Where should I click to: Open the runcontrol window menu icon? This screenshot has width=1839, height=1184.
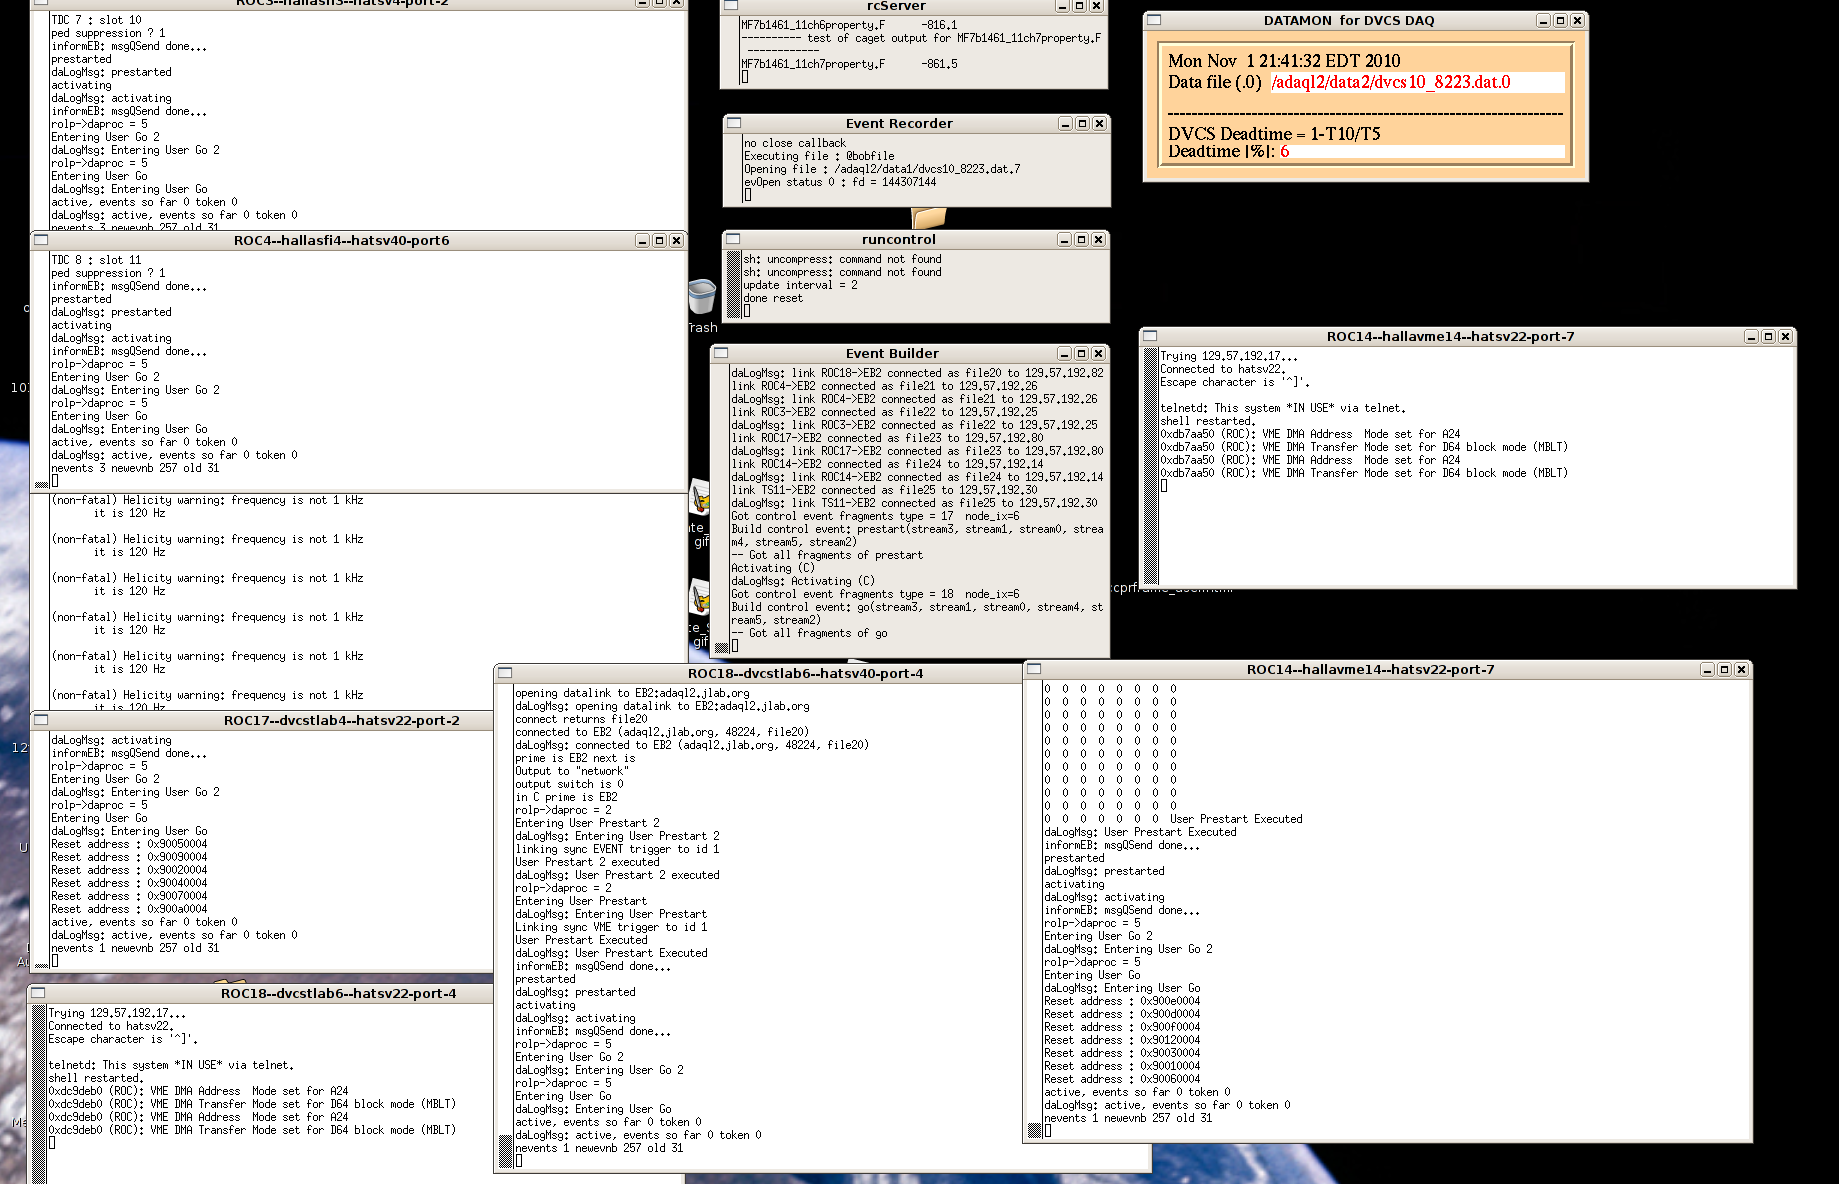(733, 239)
